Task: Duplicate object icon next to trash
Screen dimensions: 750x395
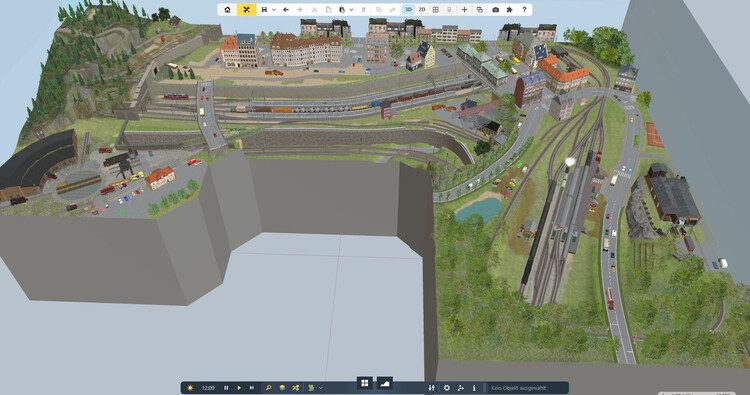Action: point(379,10)
